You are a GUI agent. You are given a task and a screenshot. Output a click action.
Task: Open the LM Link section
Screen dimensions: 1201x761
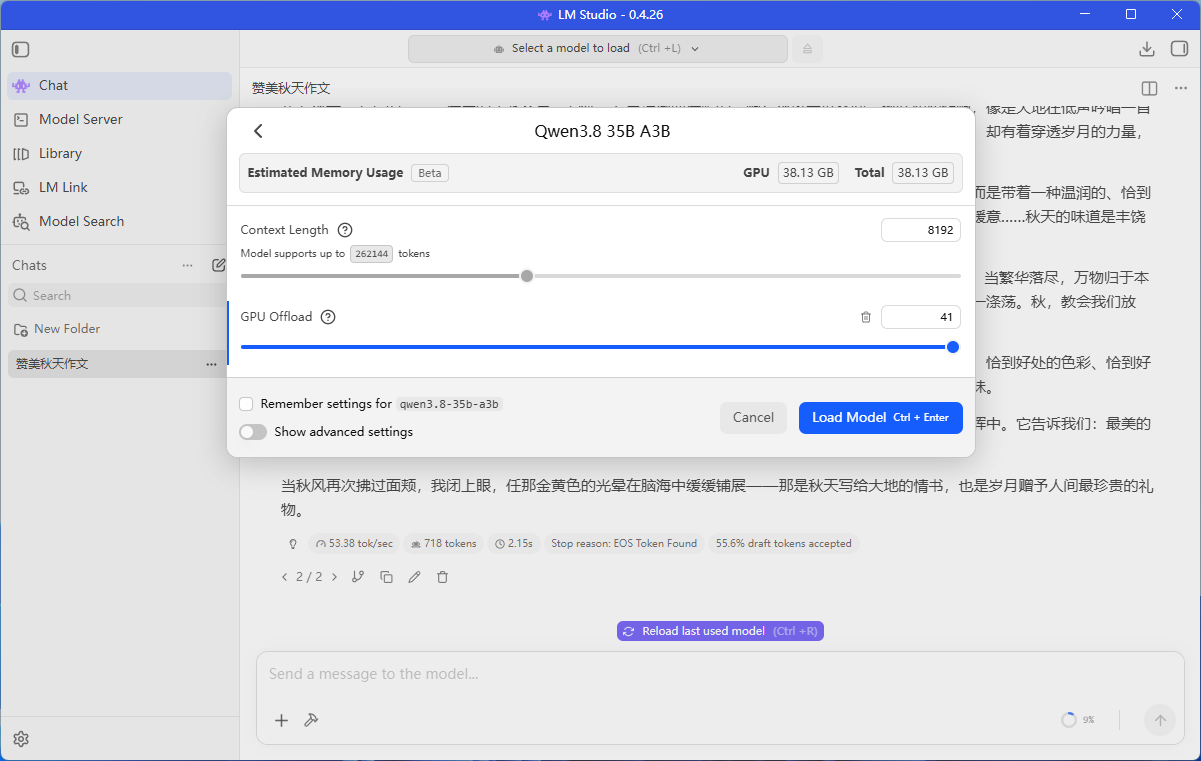(x=119, y=187)
